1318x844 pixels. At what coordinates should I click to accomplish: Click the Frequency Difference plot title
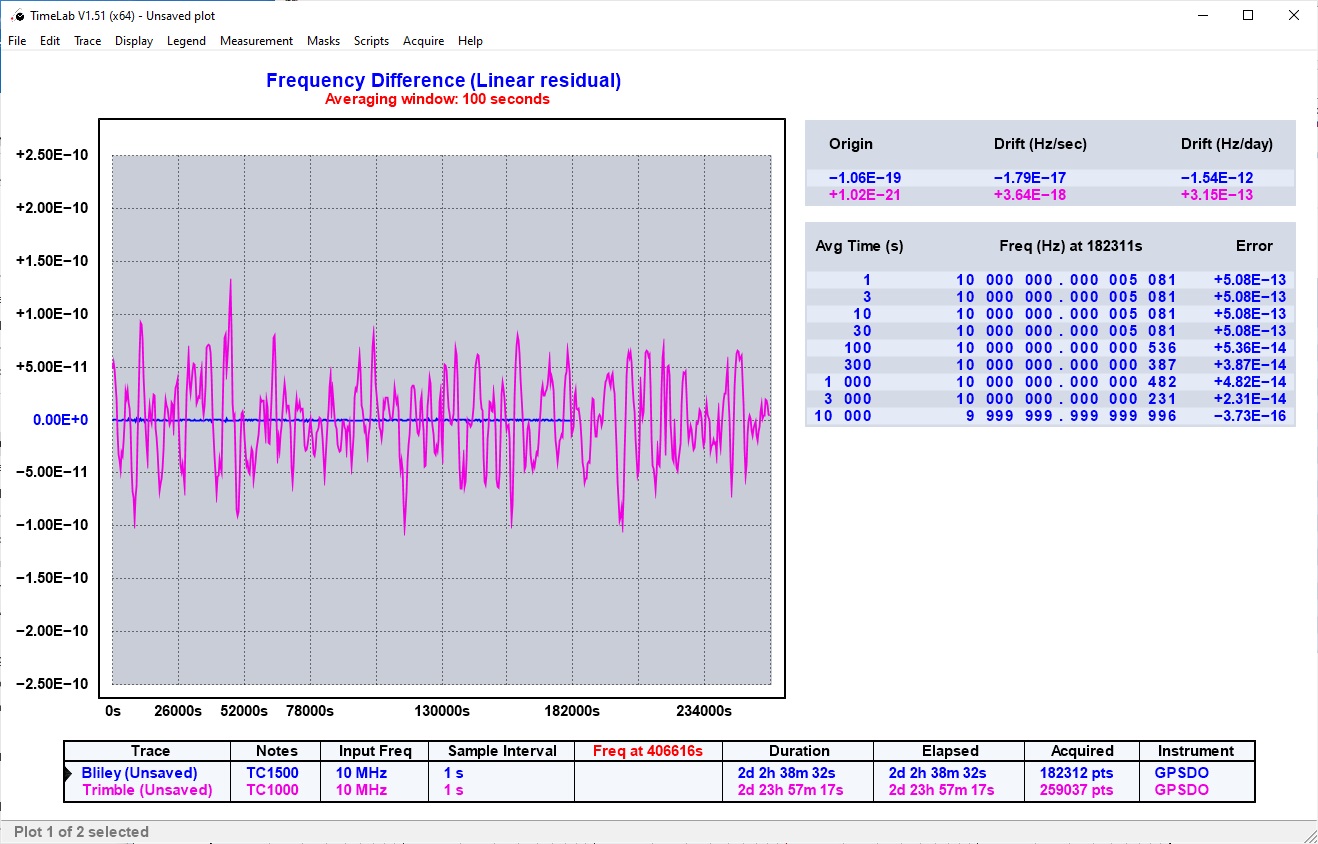(x=441, y=80)
